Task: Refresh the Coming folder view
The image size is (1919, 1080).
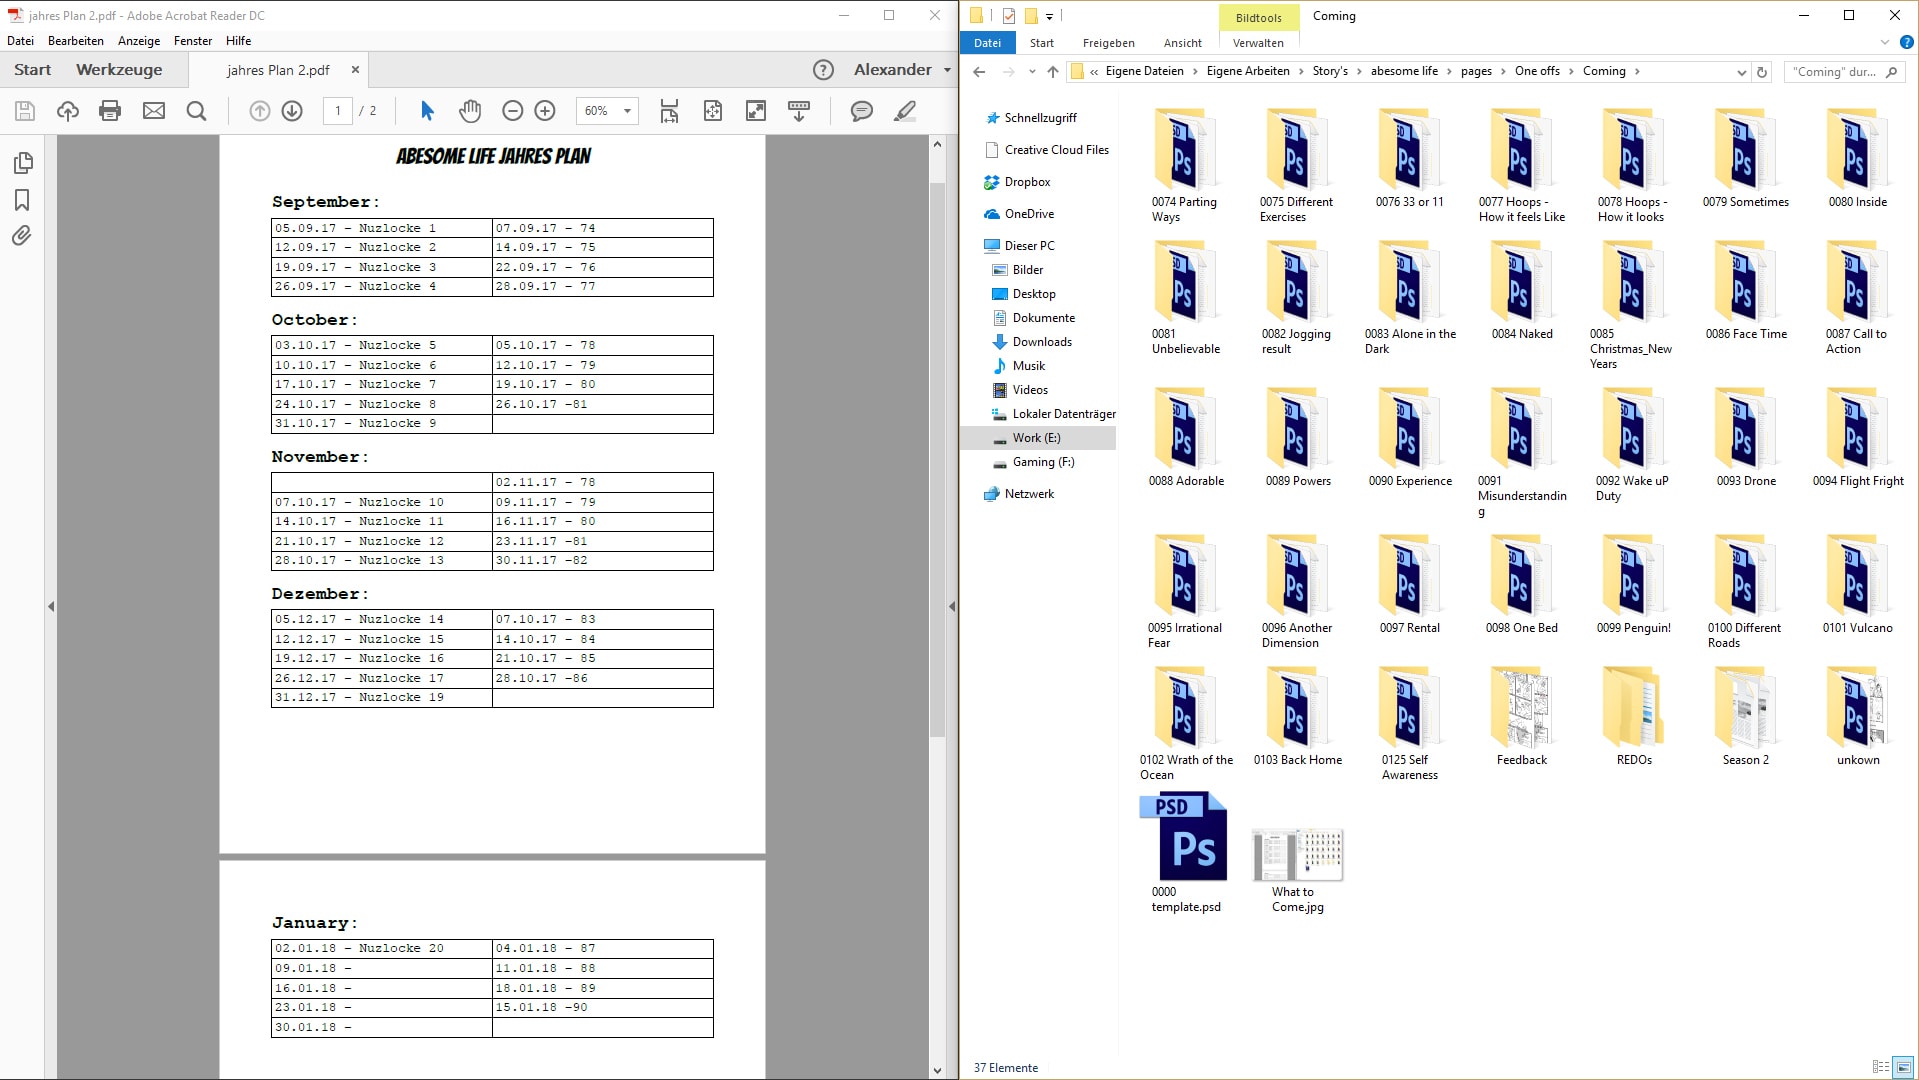Action: click(x=1762, y=72)
